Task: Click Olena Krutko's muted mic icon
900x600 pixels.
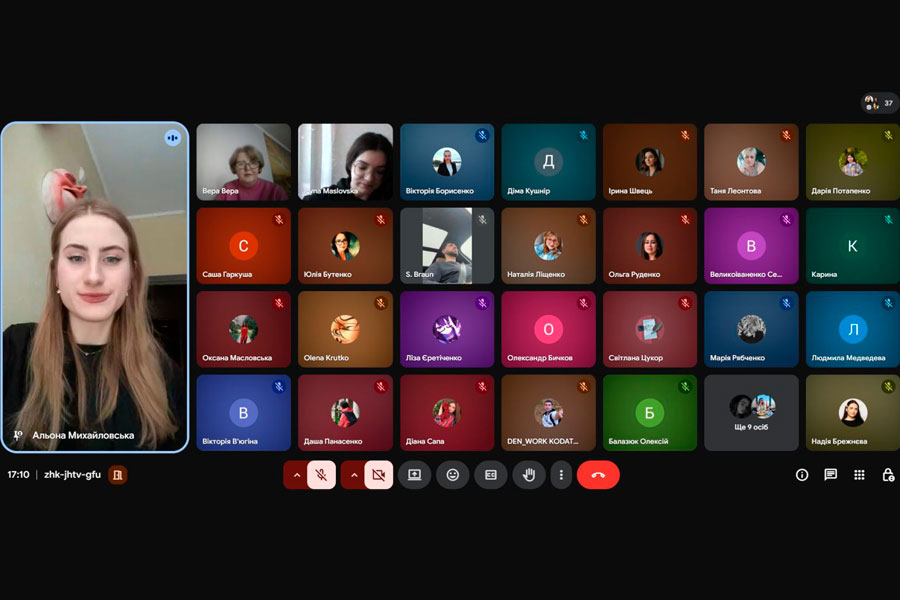Action: (381, 303)
